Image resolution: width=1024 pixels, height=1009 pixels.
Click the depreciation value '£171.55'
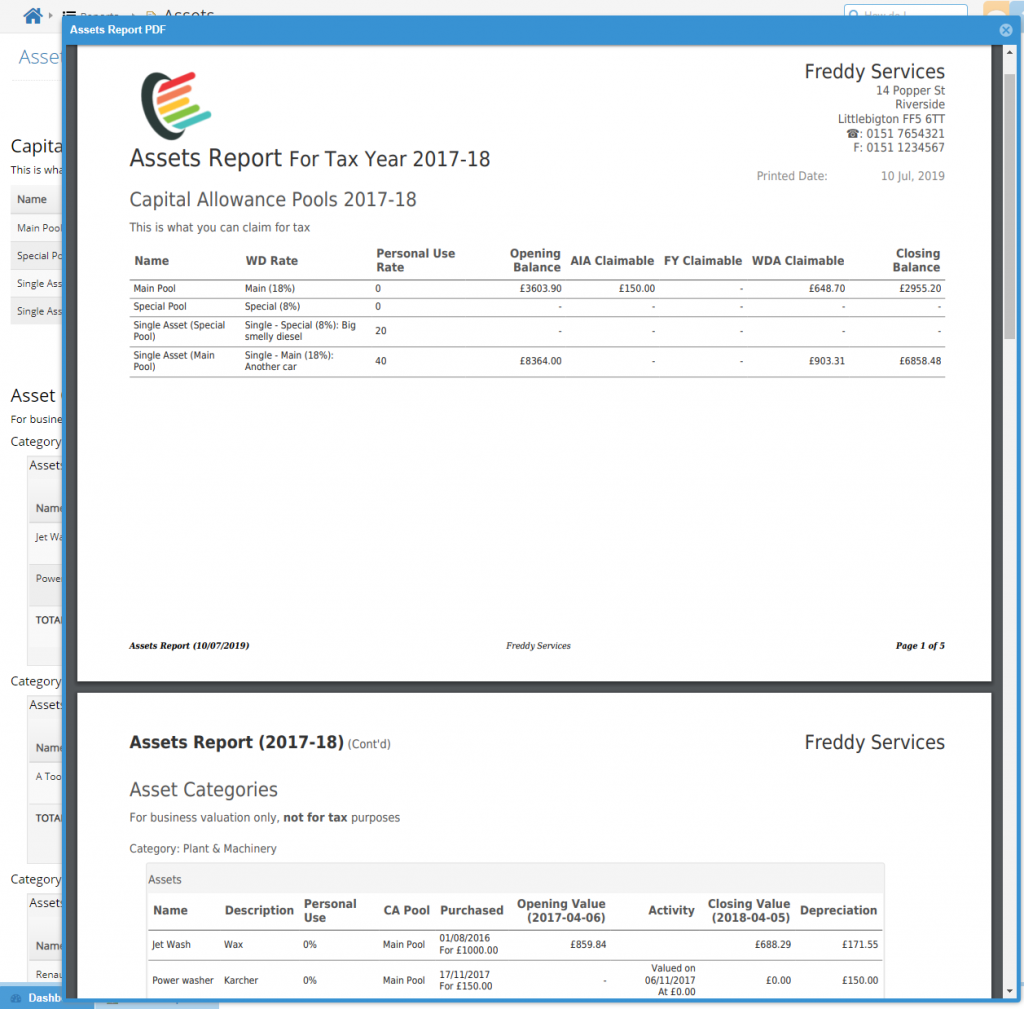pyautogui.click(x=859, y=944)
